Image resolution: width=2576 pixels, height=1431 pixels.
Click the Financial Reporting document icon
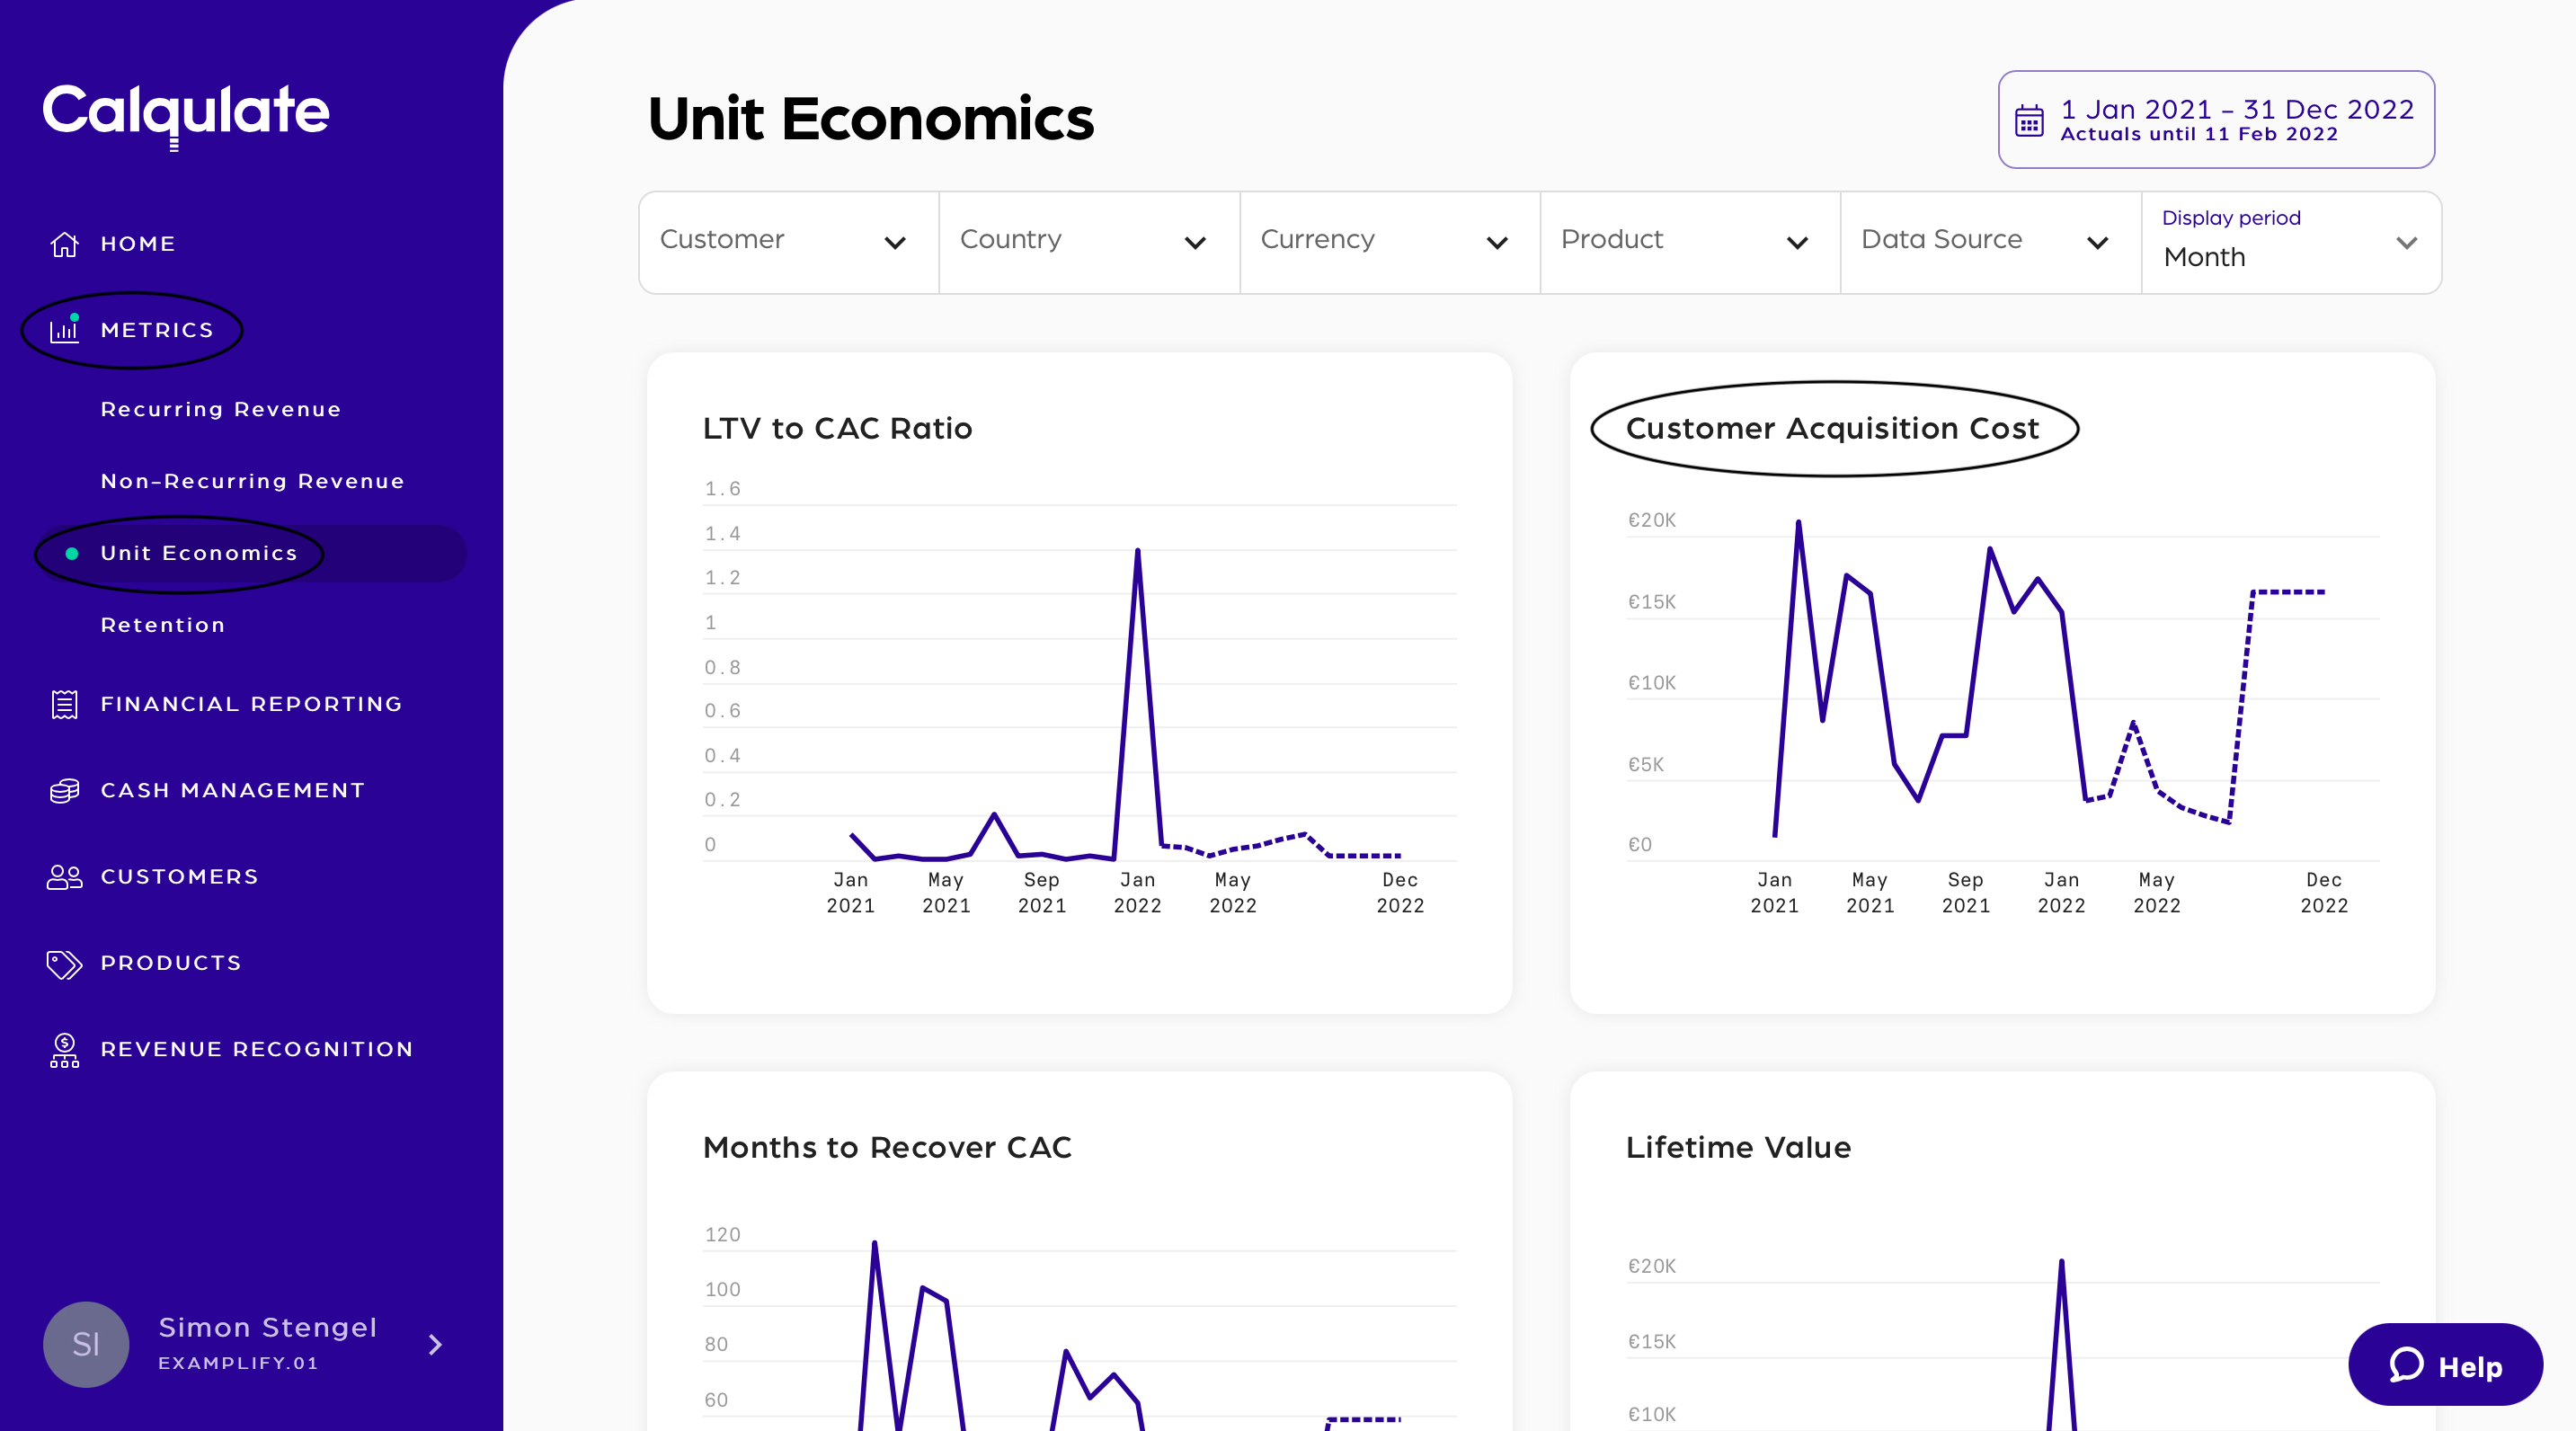65,704
